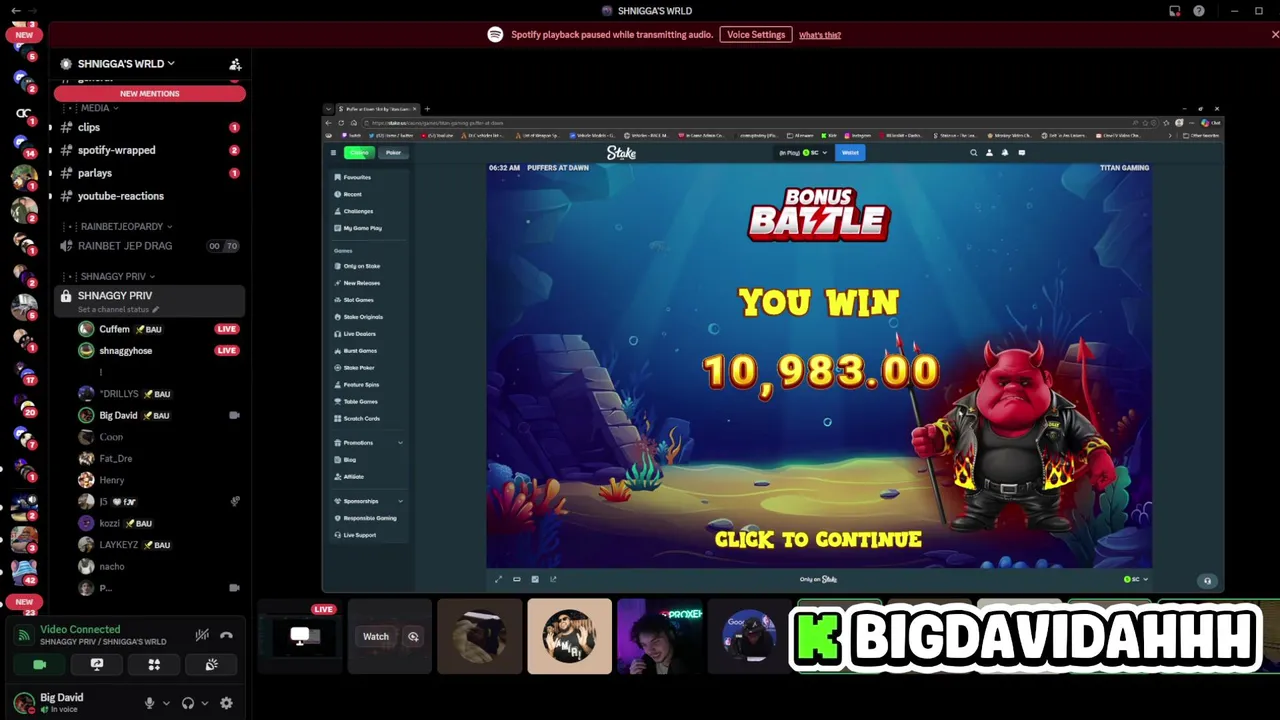The image size is (1280, 720).
Task: Click to continue in the game
Action: coord(818,540)
